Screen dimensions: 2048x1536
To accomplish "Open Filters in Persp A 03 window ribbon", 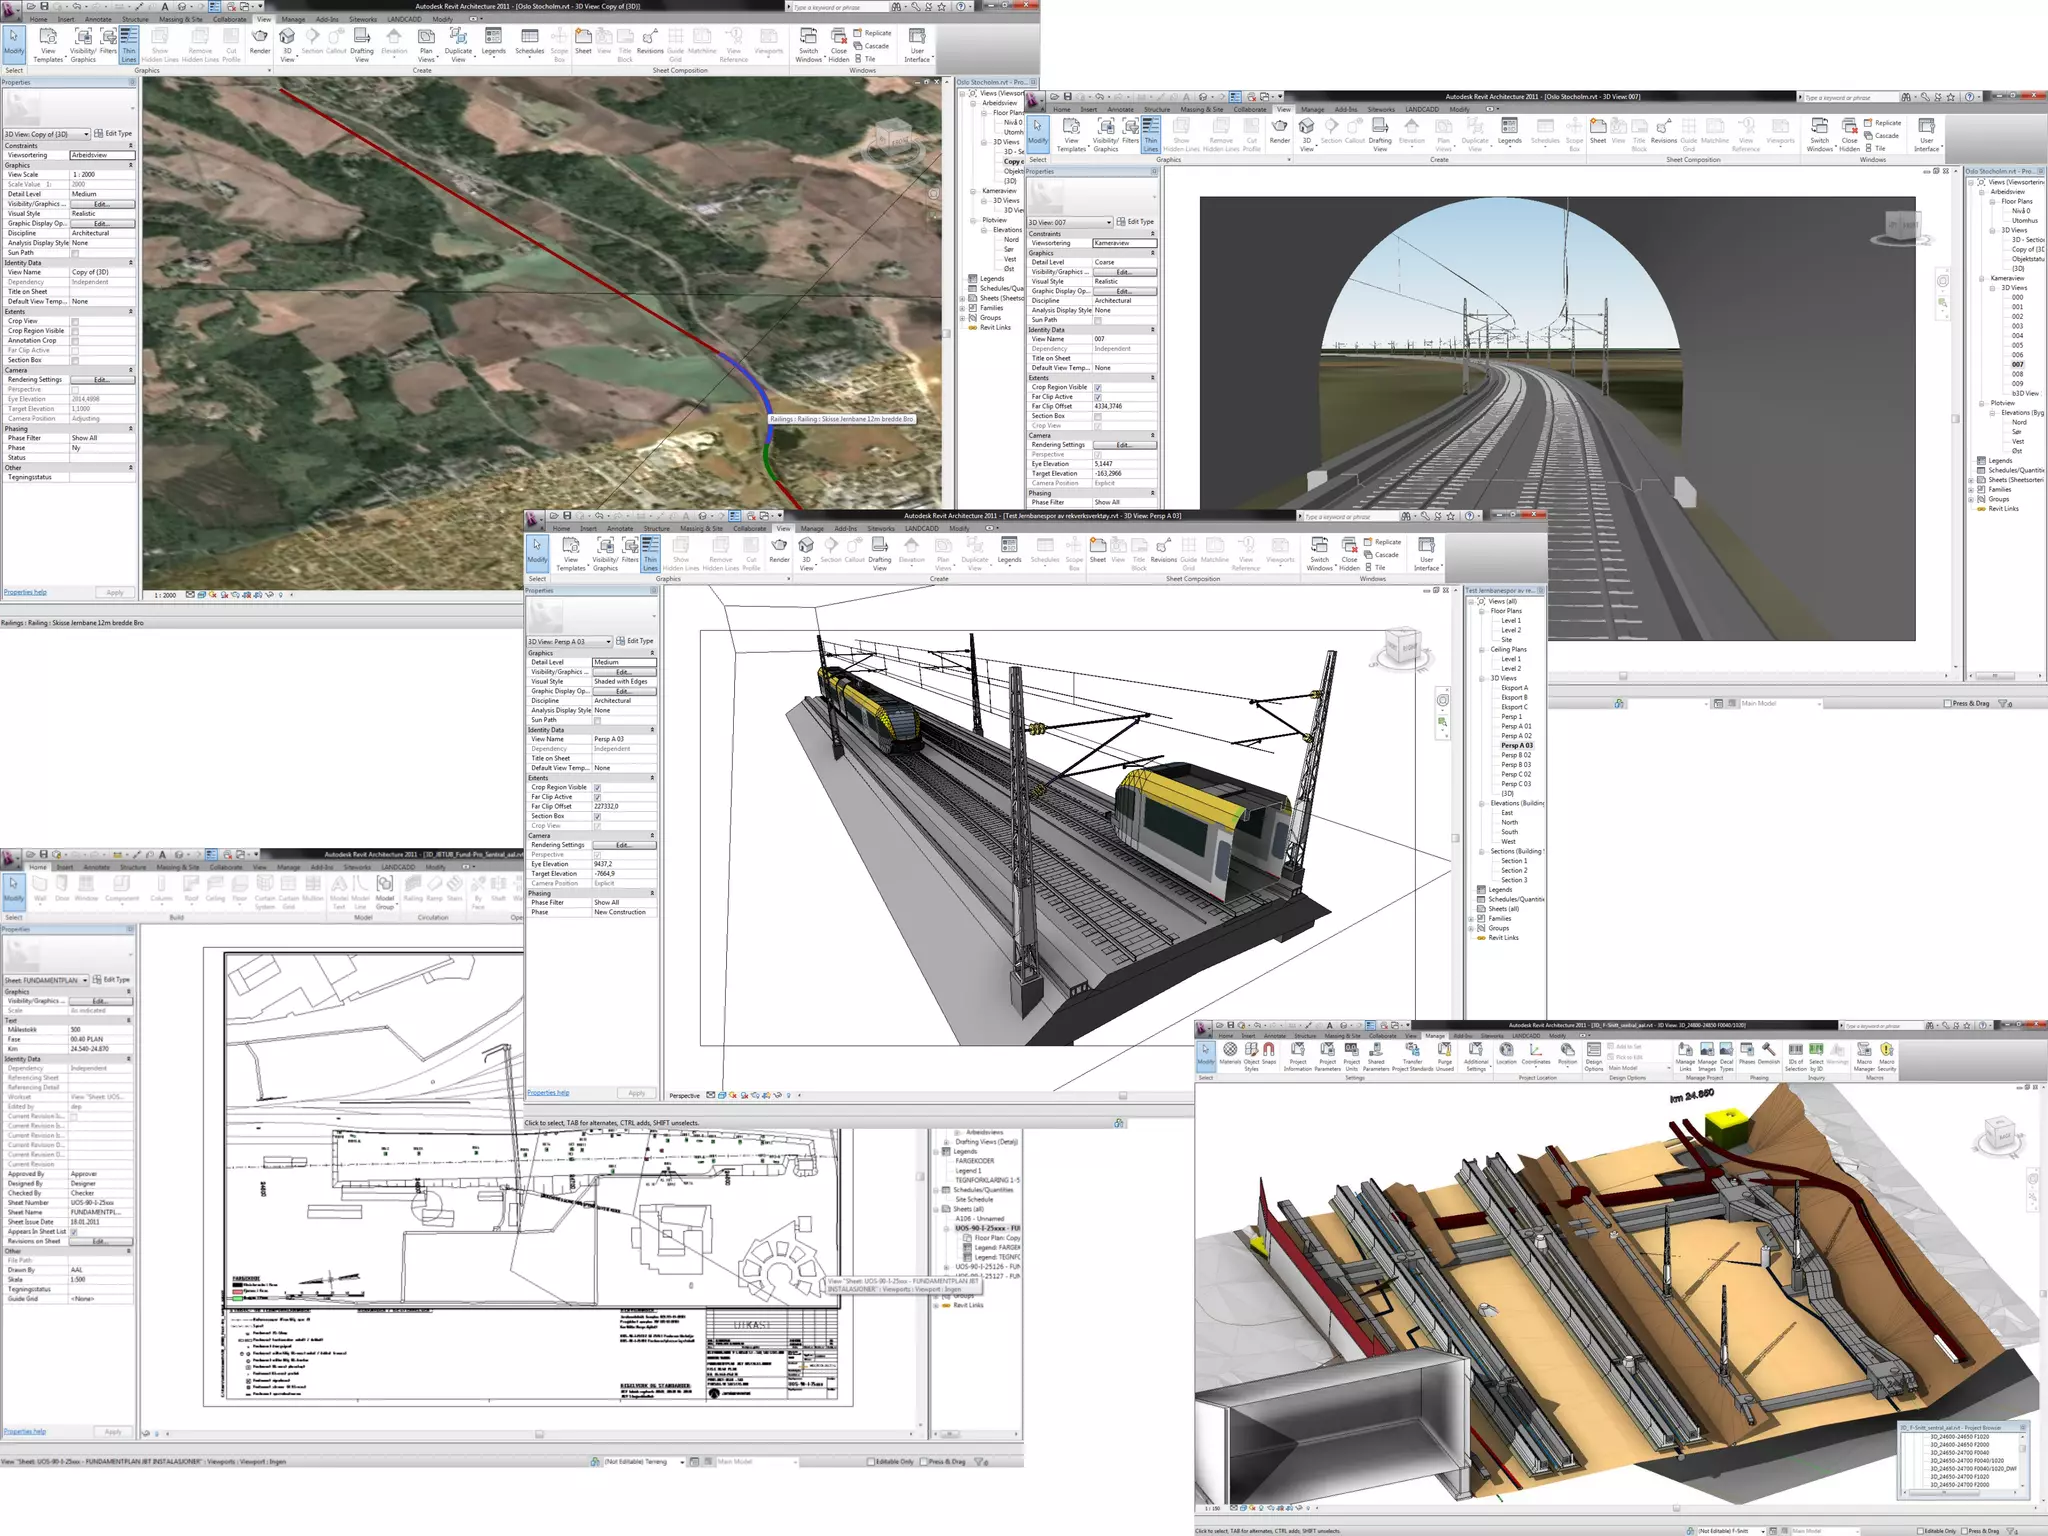I will click(x=630, y=550).
